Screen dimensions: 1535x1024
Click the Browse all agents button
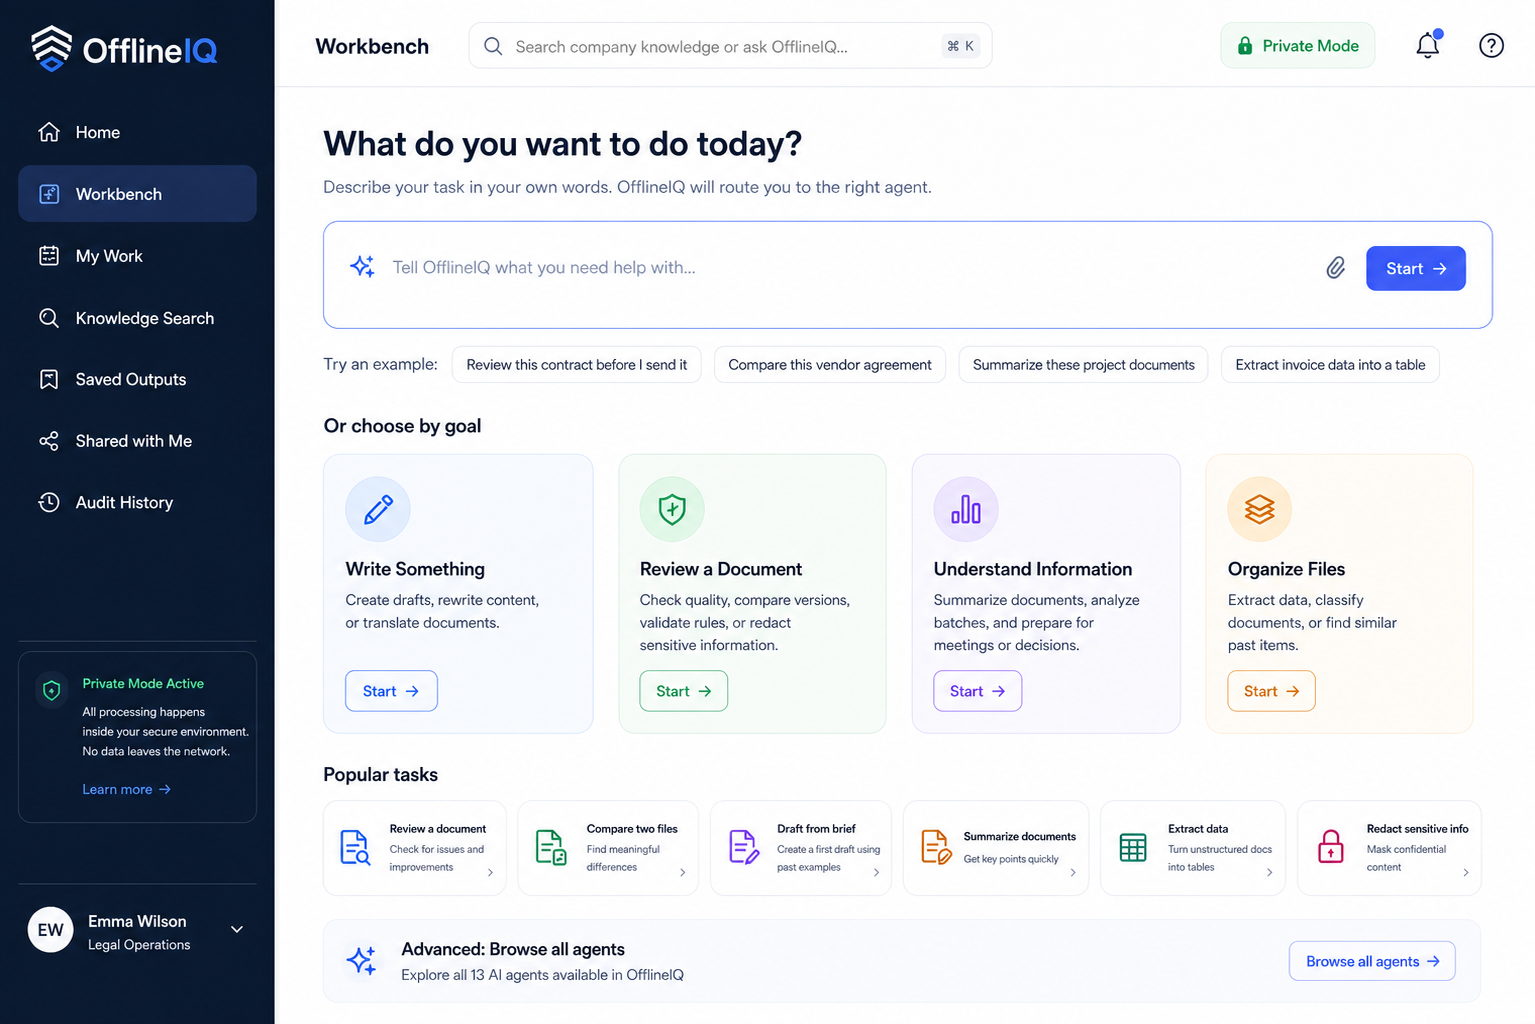(1372, 961)
